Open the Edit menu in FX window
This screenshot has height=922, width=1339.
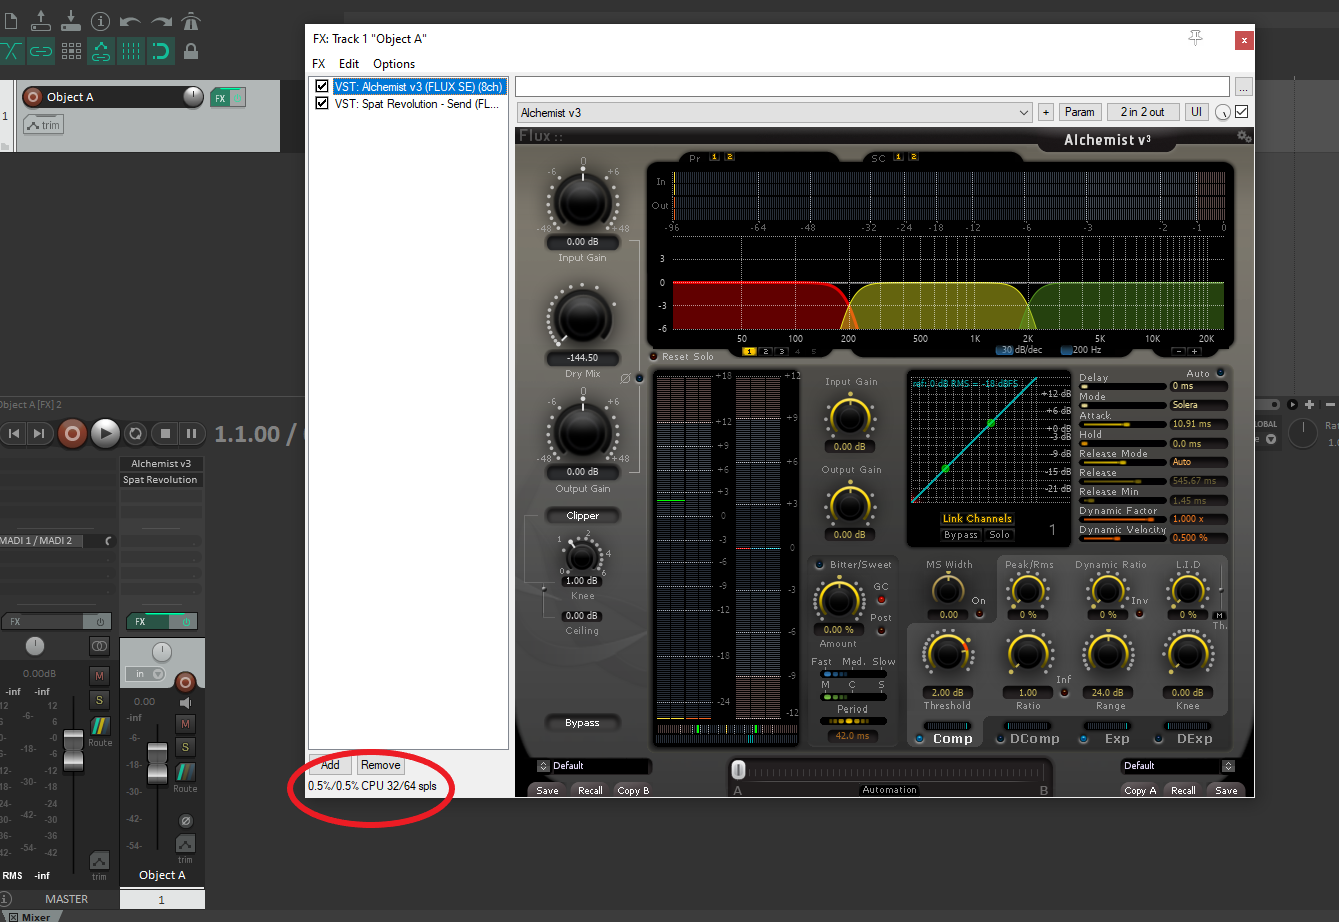click(x=349, y=64)
